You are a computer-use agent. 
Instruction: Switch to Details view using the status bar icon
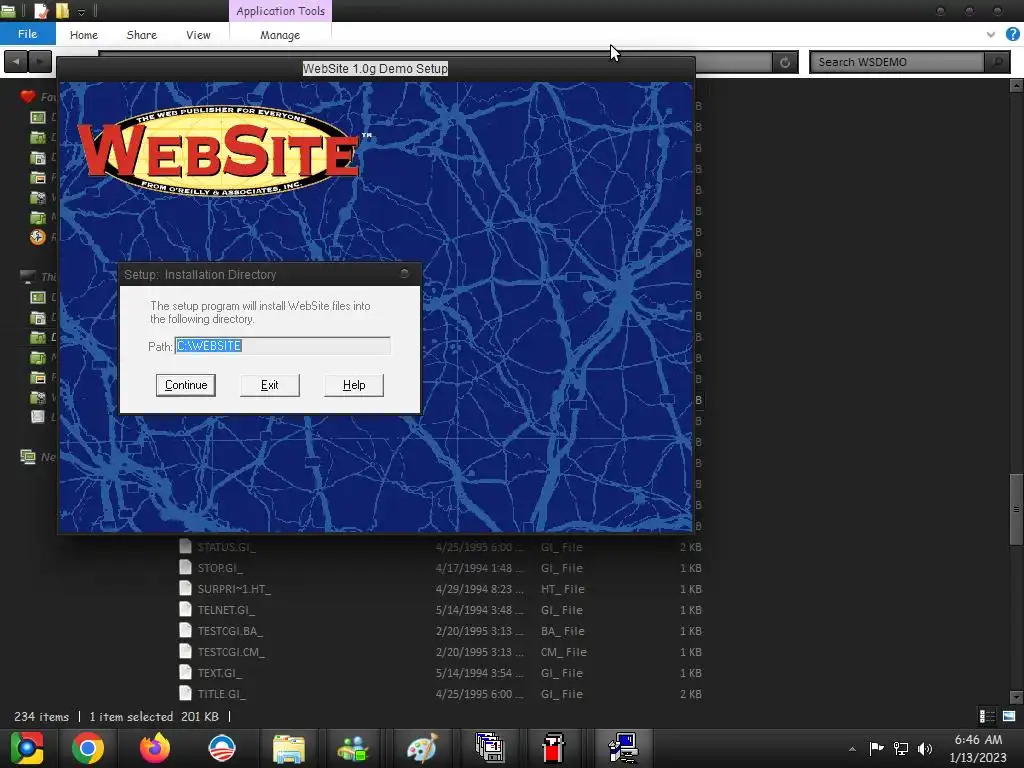[x=987, y=716]
